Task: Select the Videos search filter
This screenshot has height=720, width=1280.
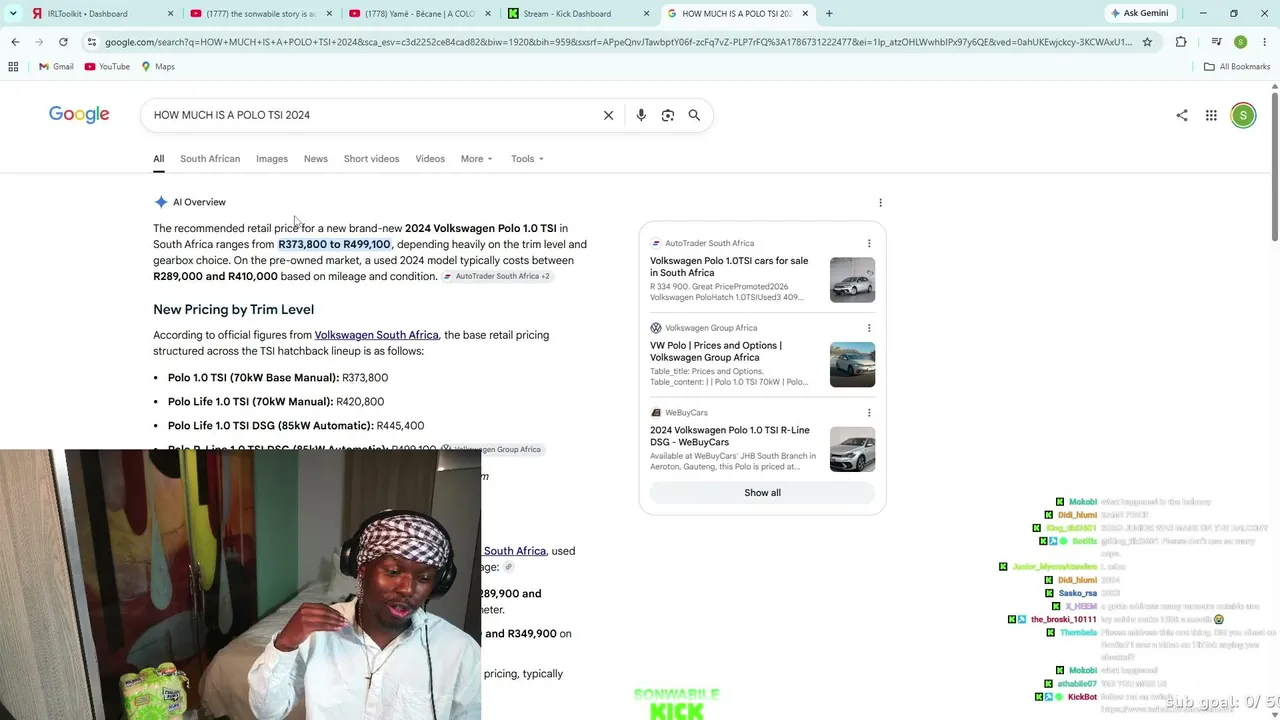Action: click(430, 159)
